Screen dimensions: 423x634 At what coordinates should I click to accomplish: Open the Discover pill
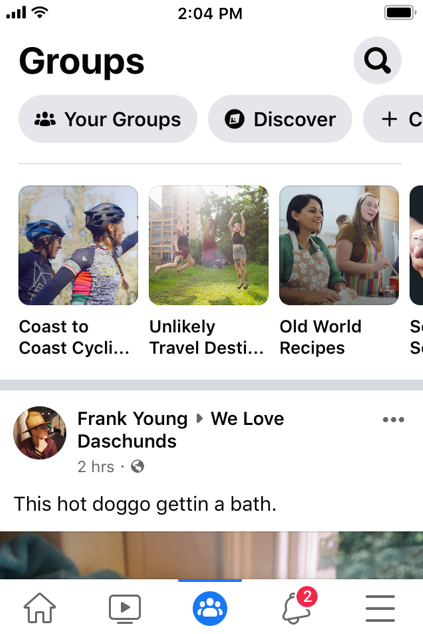(x=280, y=119)
